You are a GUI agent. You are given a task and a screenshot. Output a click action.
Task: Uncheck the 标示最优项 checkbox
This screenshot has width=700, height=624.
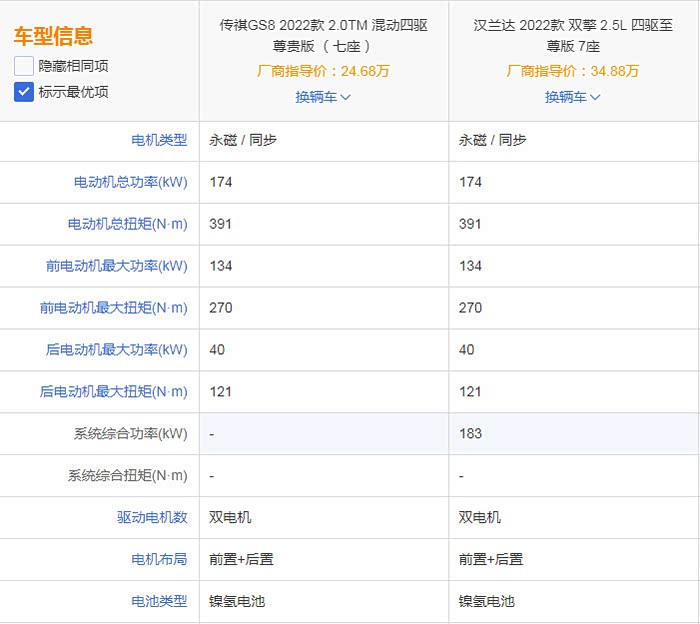coord(24,92)
